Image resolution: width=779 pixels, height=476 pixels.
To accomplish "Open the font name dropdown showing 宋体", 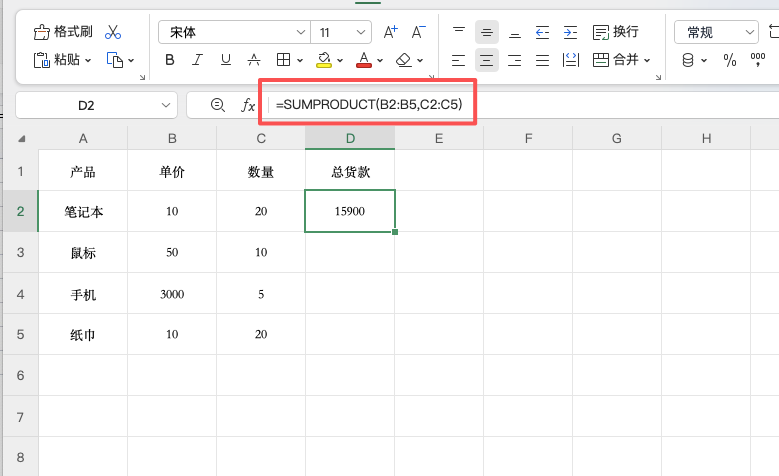I will [x=231, y=32].
